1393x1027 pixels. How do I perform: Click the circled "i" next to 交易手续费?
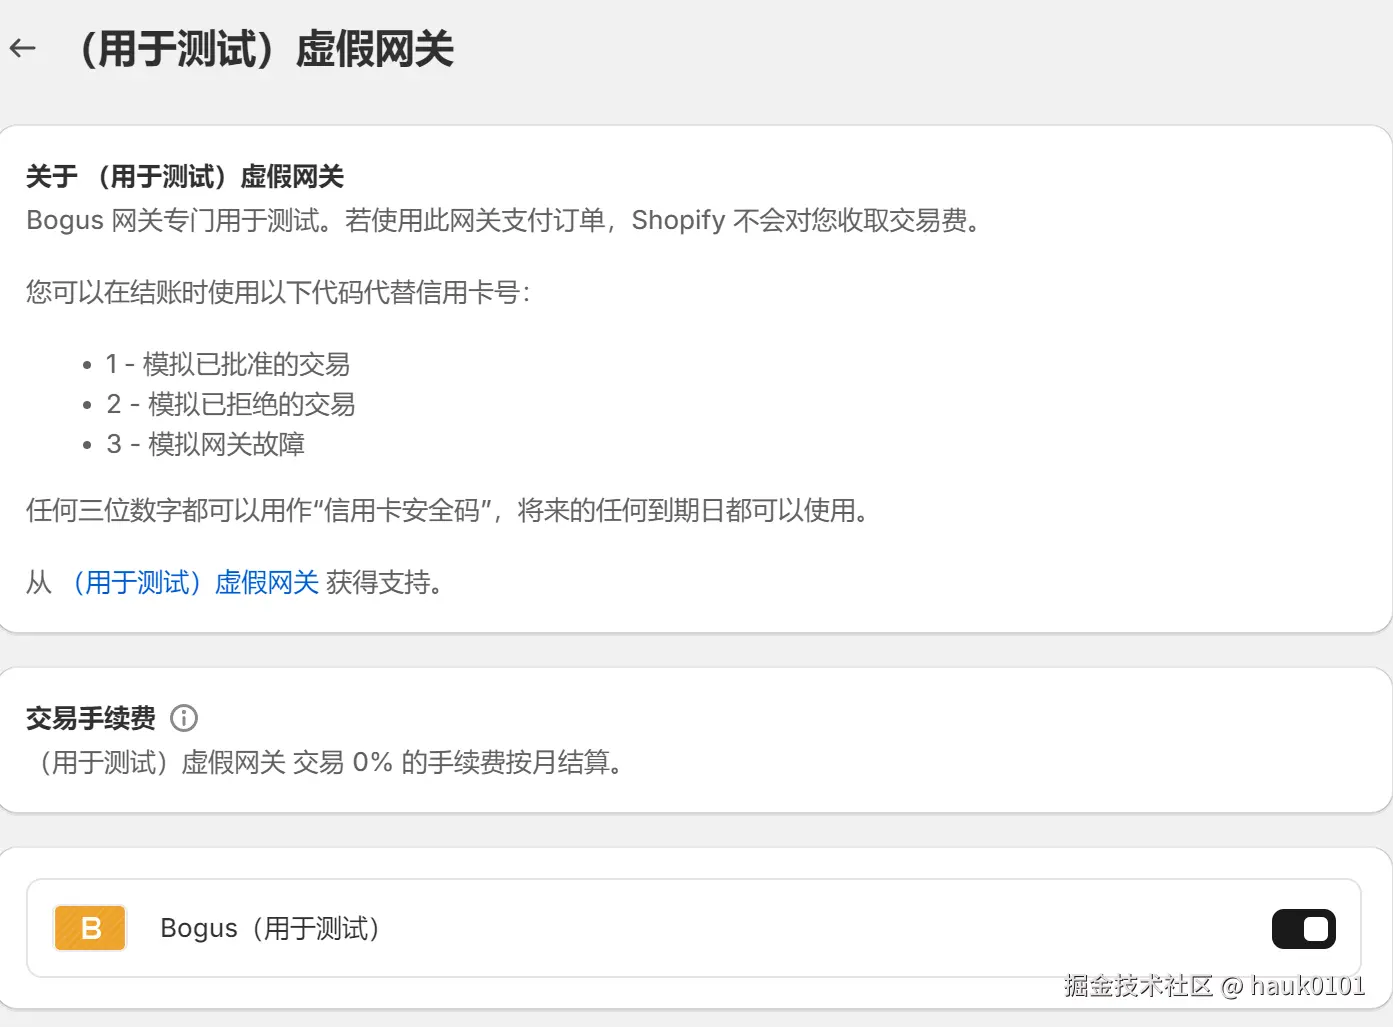click(x=184, y=718)
